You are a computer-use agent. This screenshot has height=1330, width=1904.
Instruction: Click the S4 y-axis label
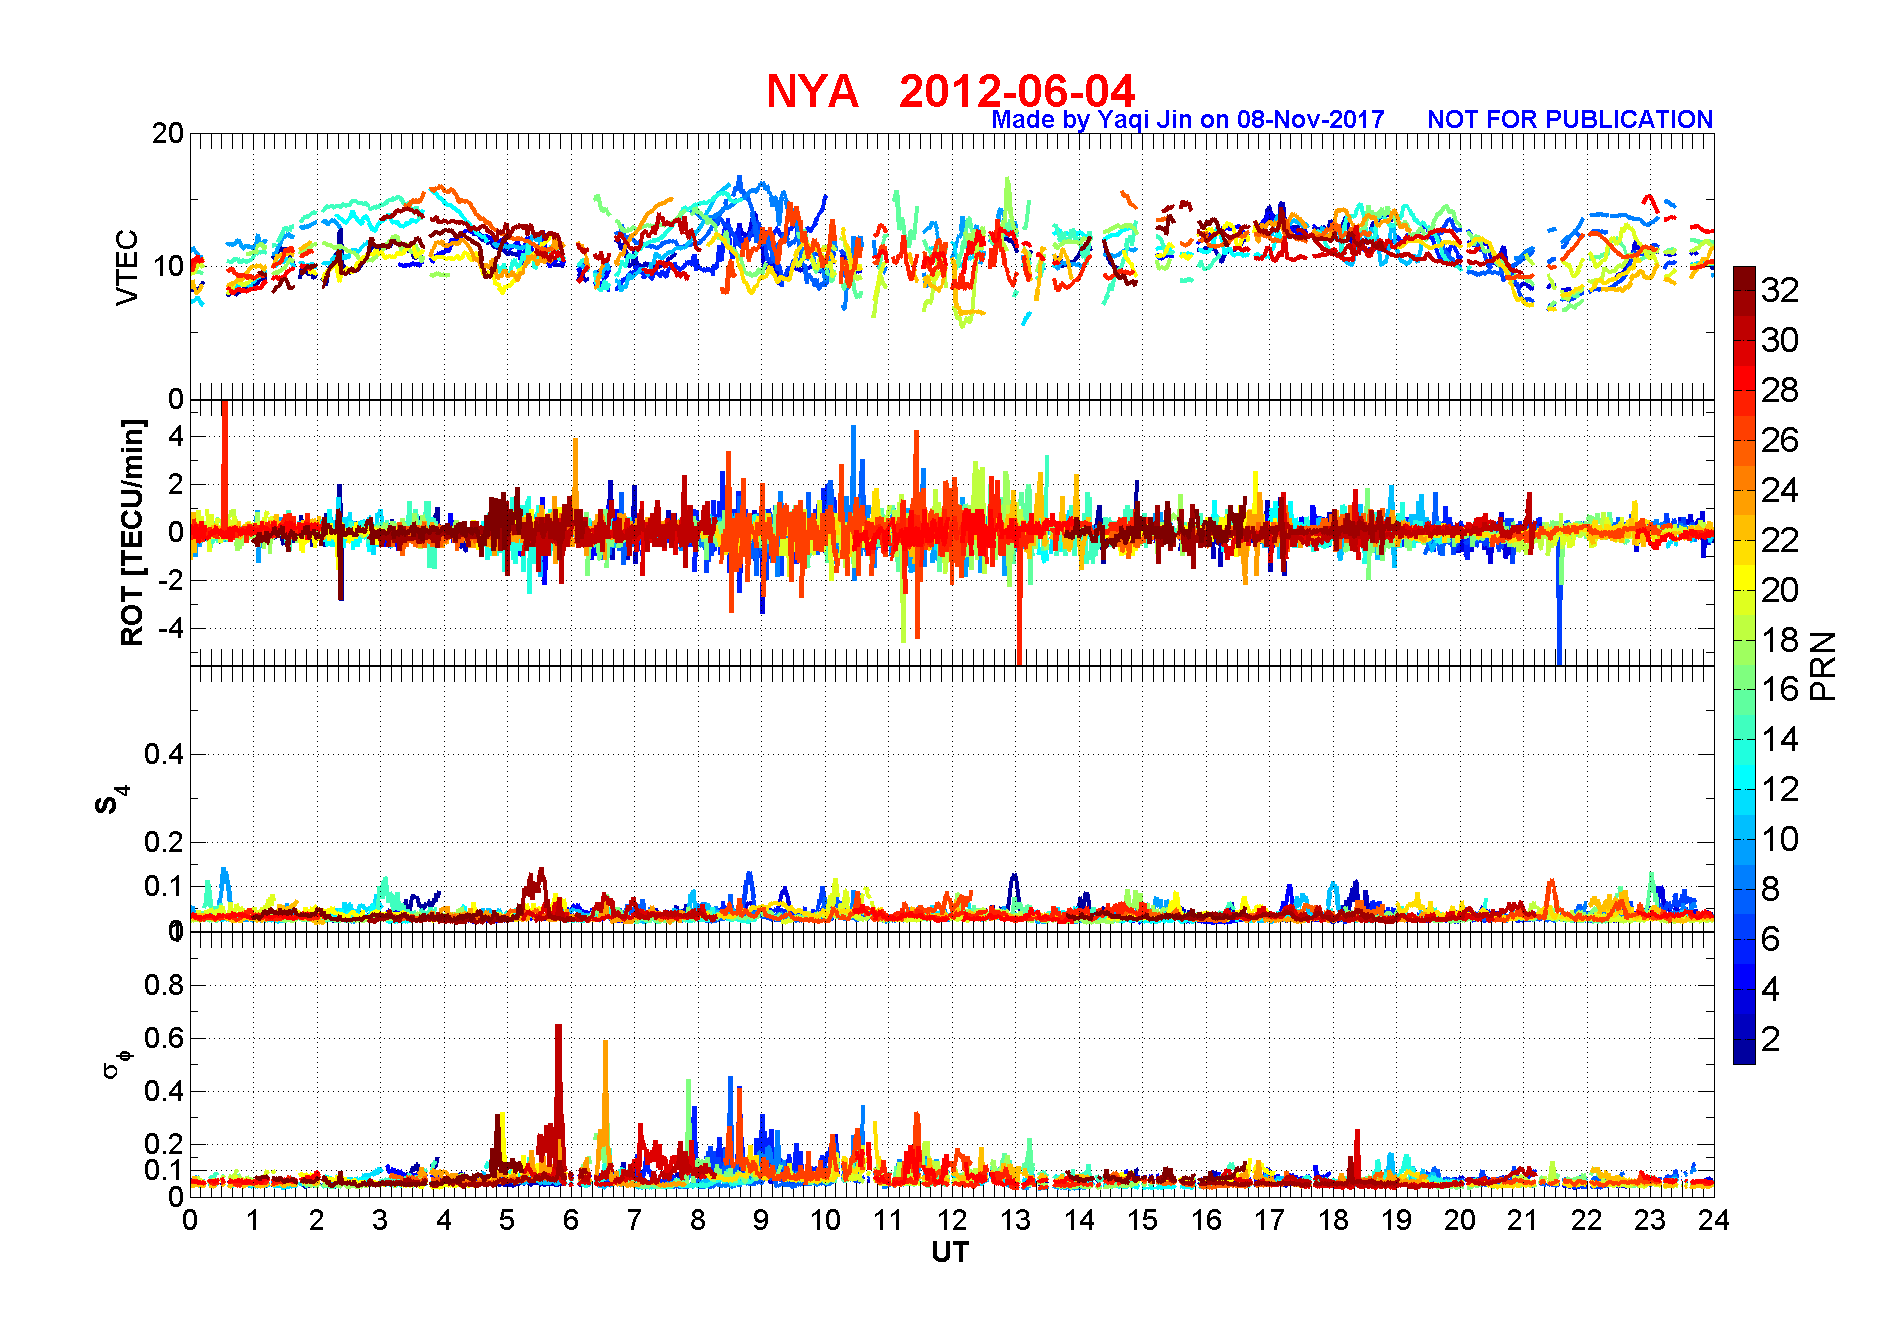tap(111, 800)
